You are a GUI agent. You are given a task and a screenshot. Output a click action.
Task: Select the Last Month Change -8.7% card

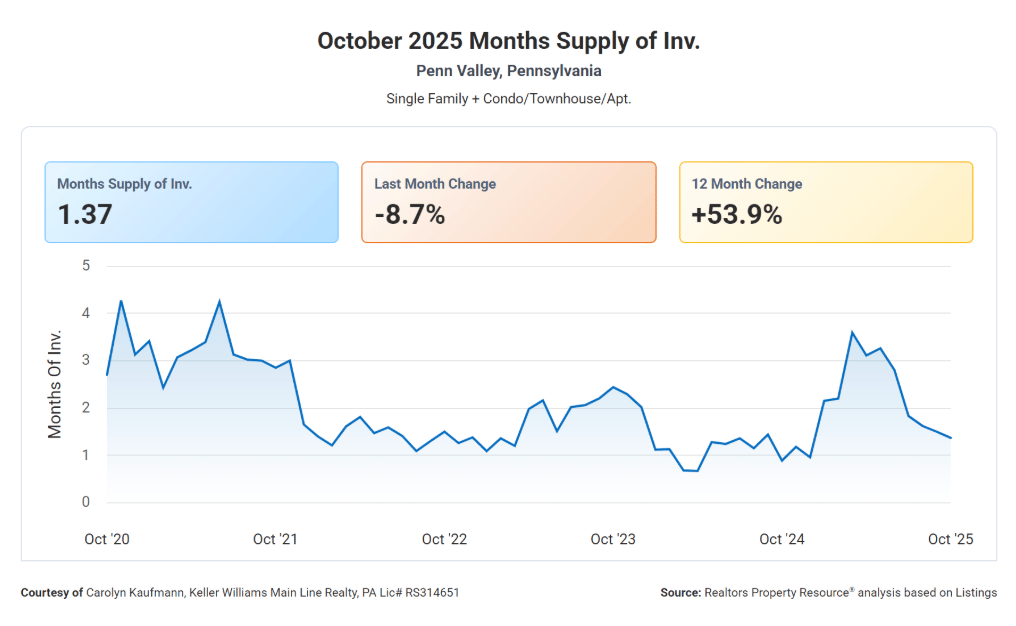pyautogui.click(x=509, y=202)
